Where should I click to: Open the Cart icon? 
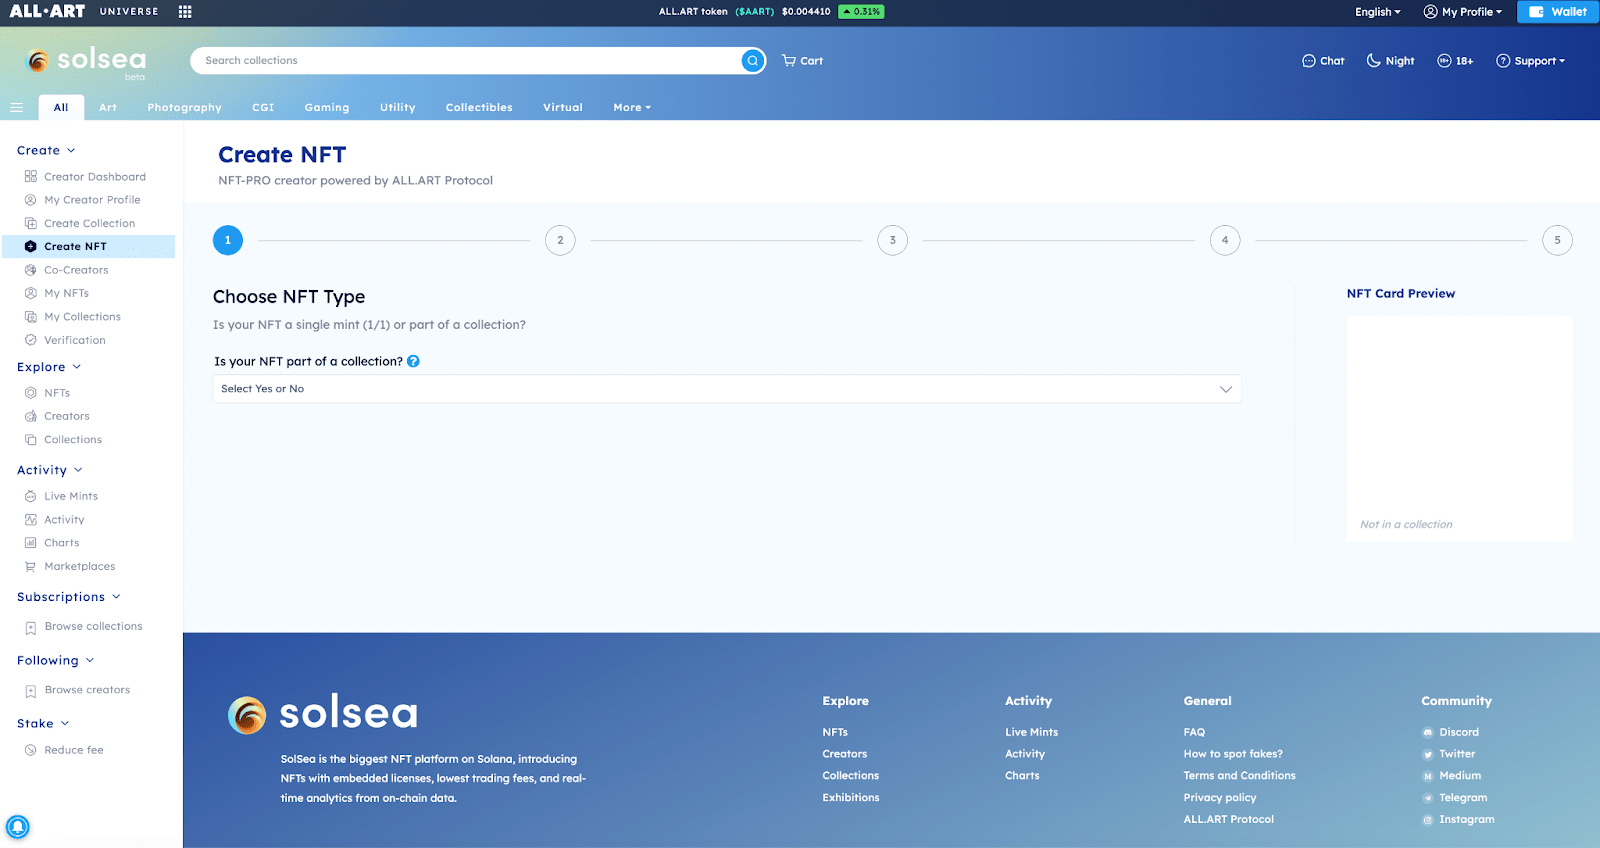802,61
